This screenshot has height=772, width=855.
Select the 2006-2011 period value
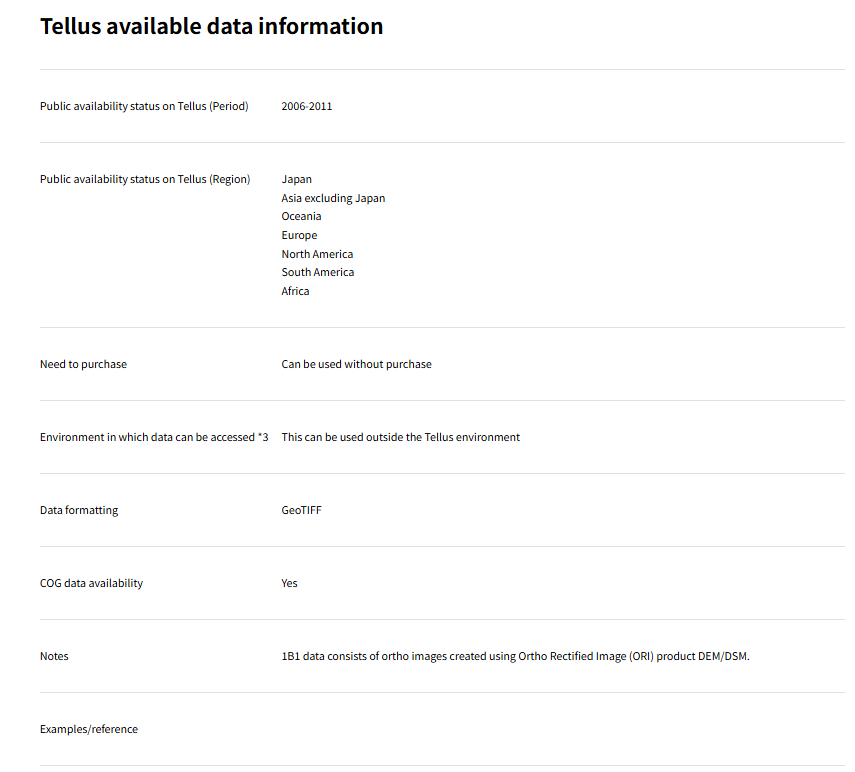tap(307, 106)
